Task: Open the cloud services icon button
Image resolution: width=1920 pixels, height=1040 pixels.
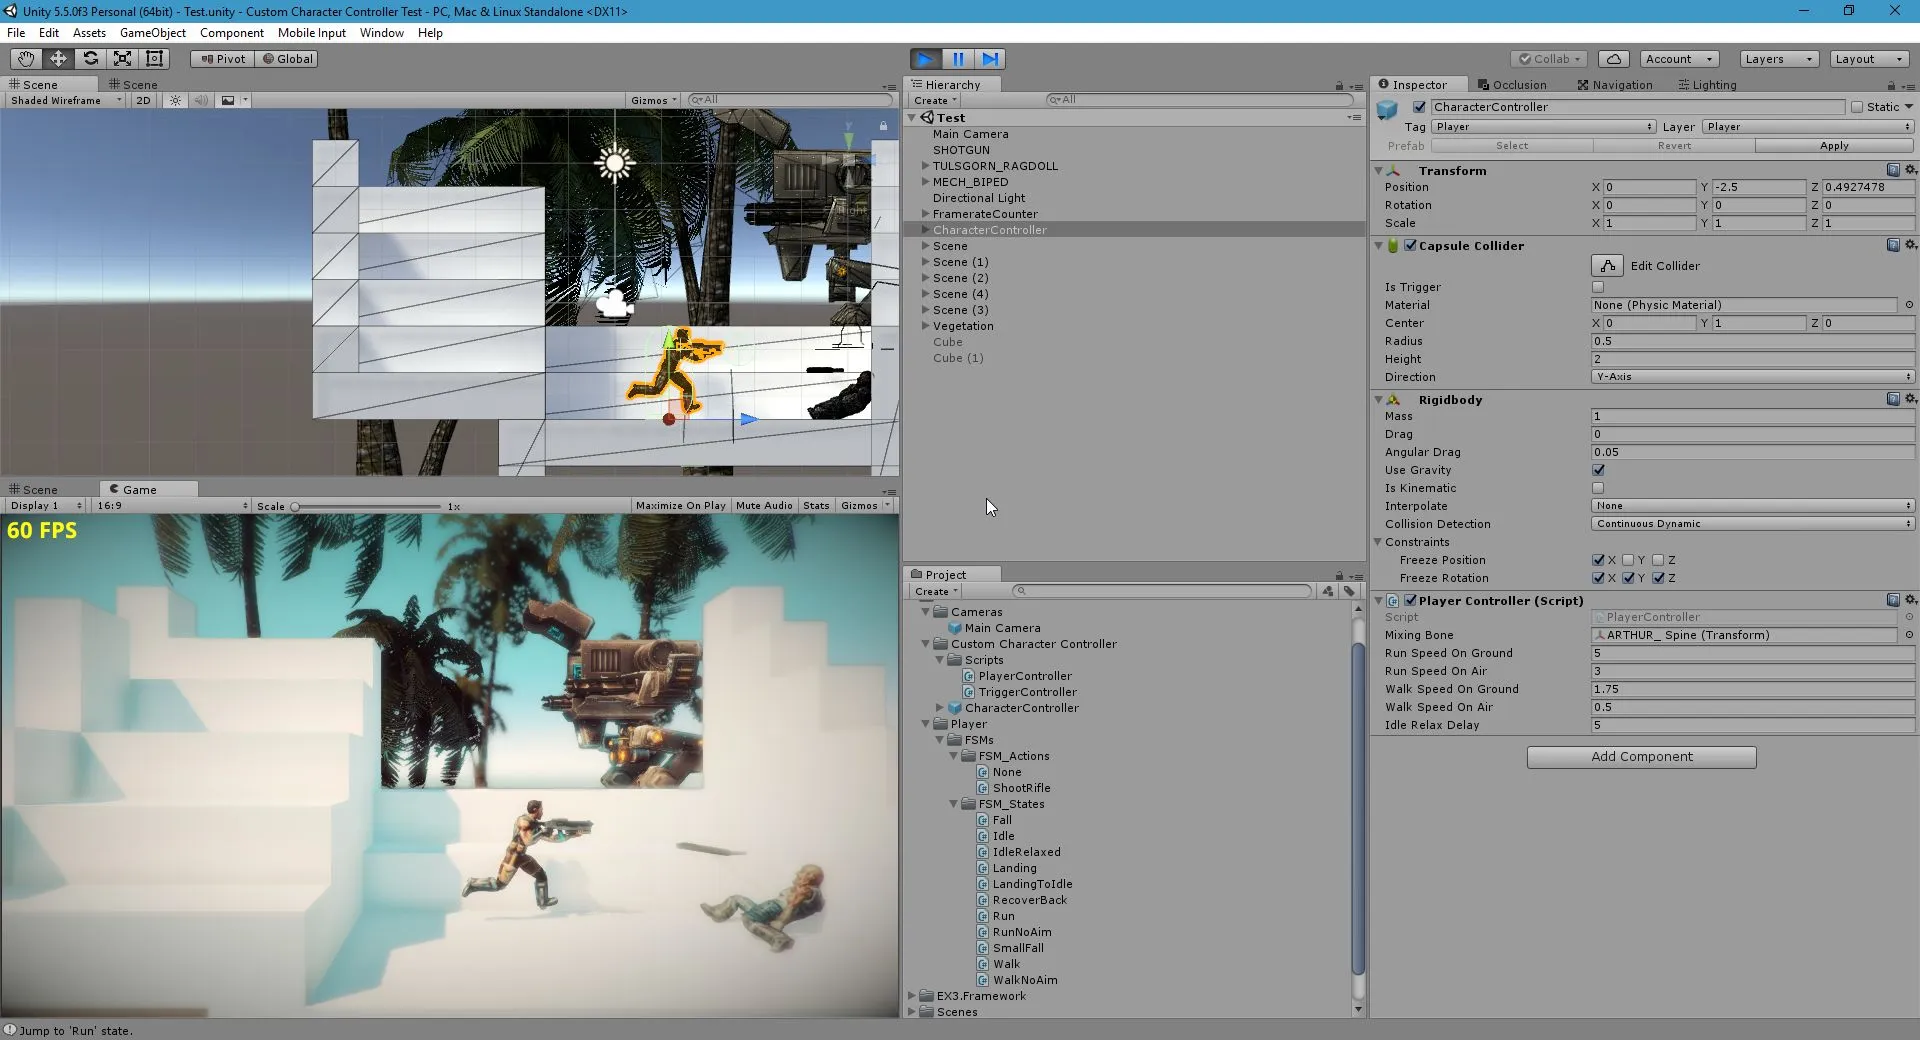Action: click(1613, 59)
